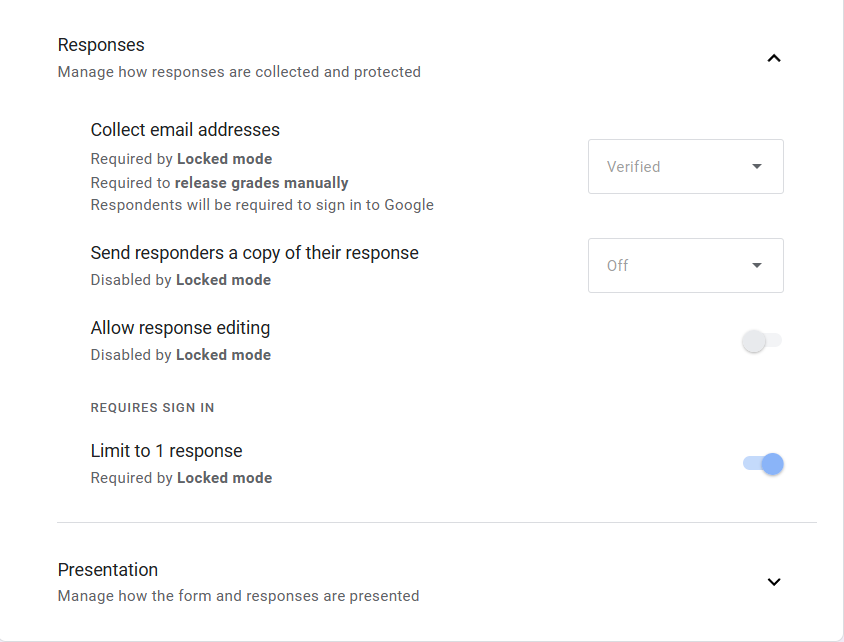
Task: Toggle Allow response editing switch
Action: pos(762,341)
